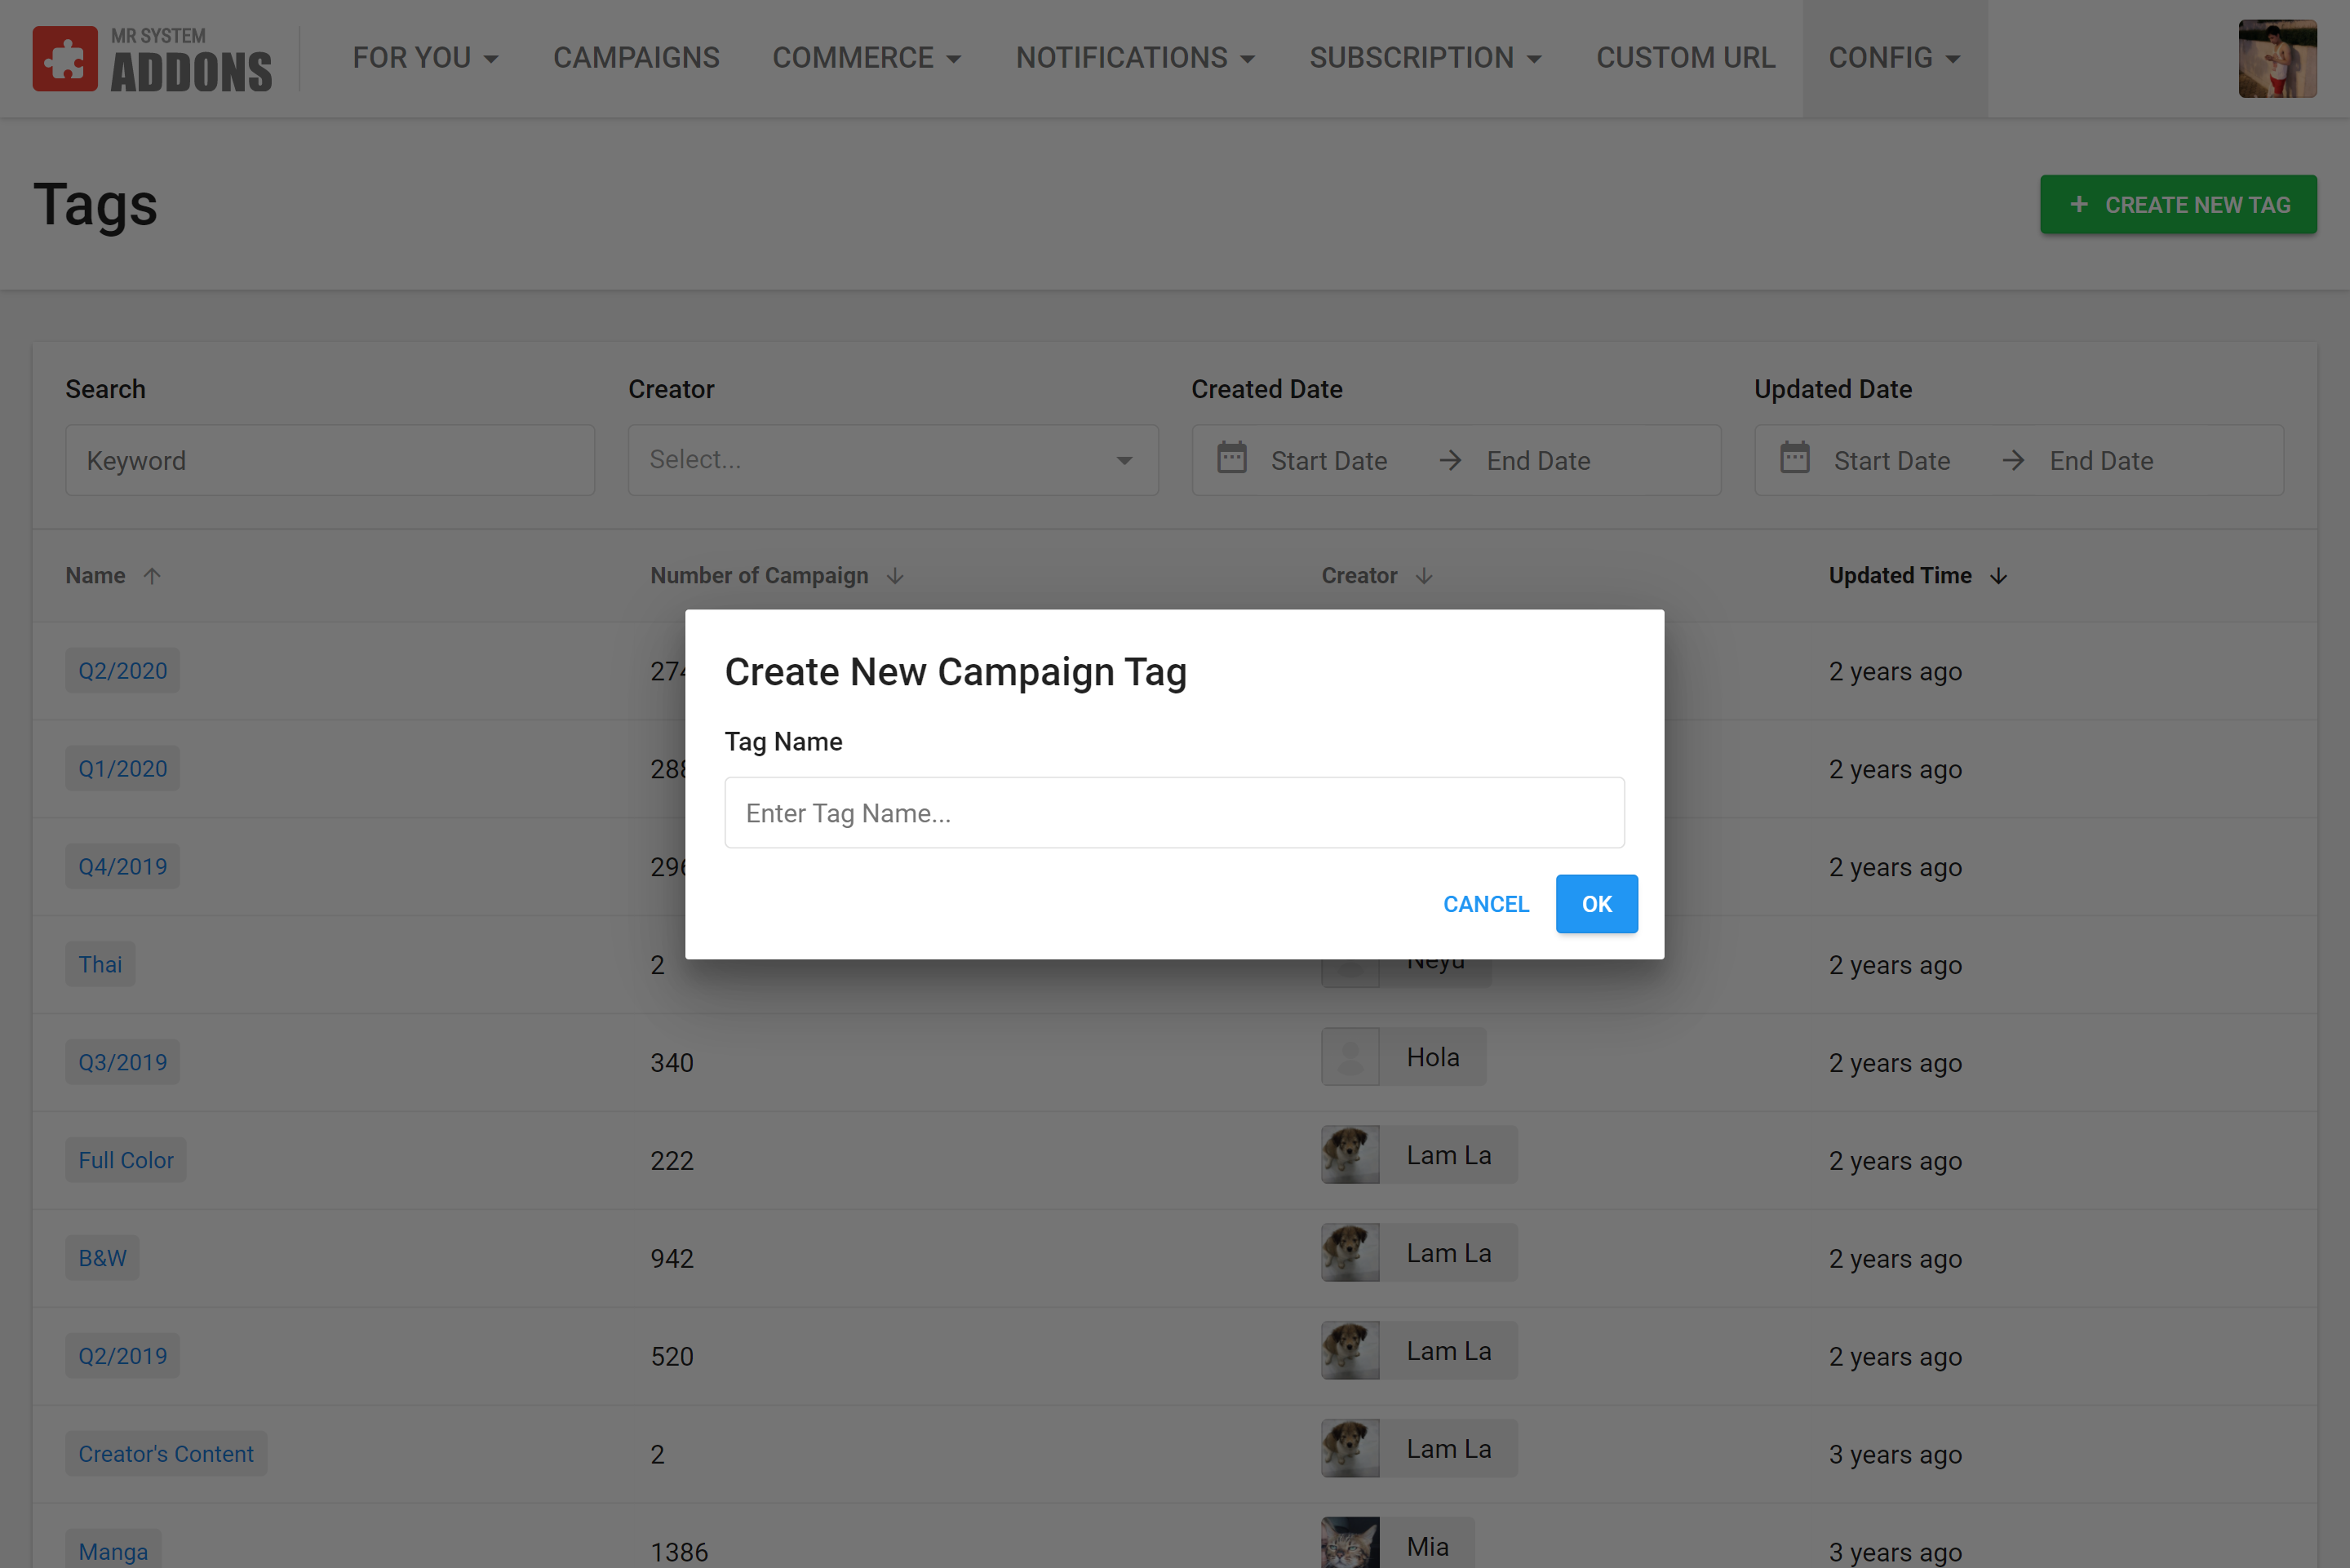Expand the Creator Select dropdown
2350x1568 pixels.
(x=892, y=460)
